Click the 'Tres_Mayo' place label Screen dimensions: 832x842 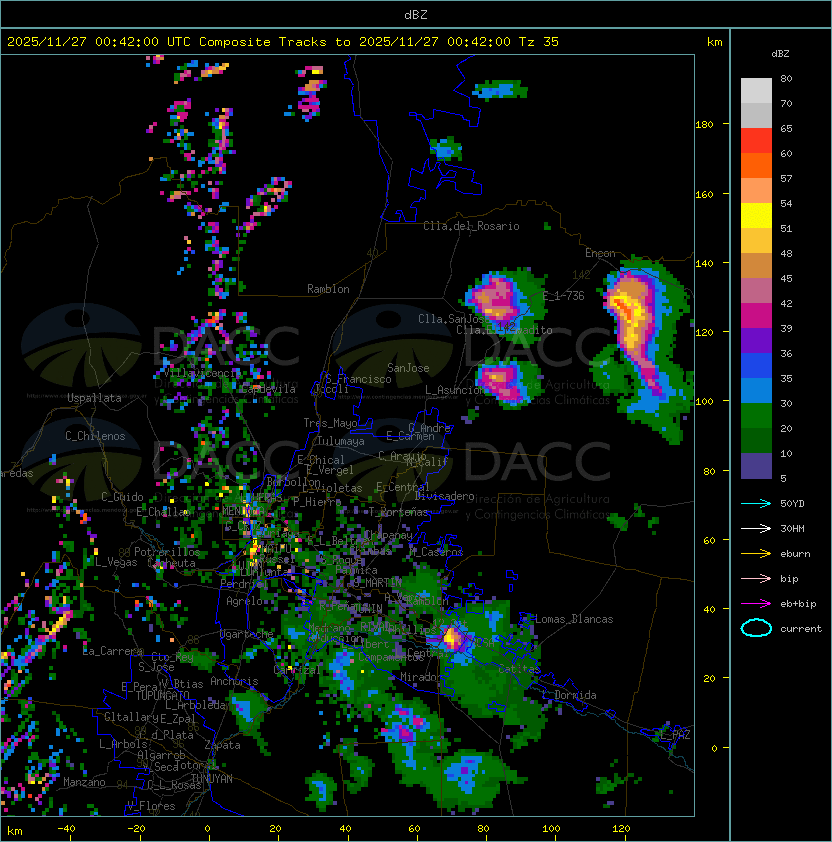coord(330,423)
